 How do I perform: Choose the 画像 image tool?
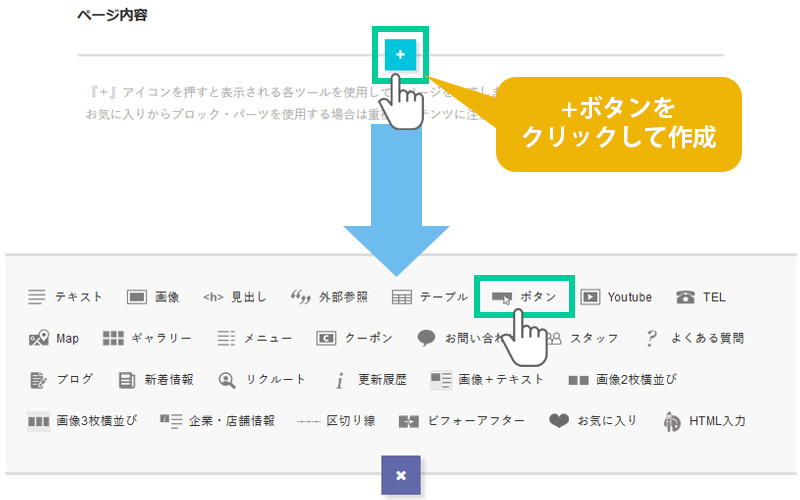coord(153,297)
